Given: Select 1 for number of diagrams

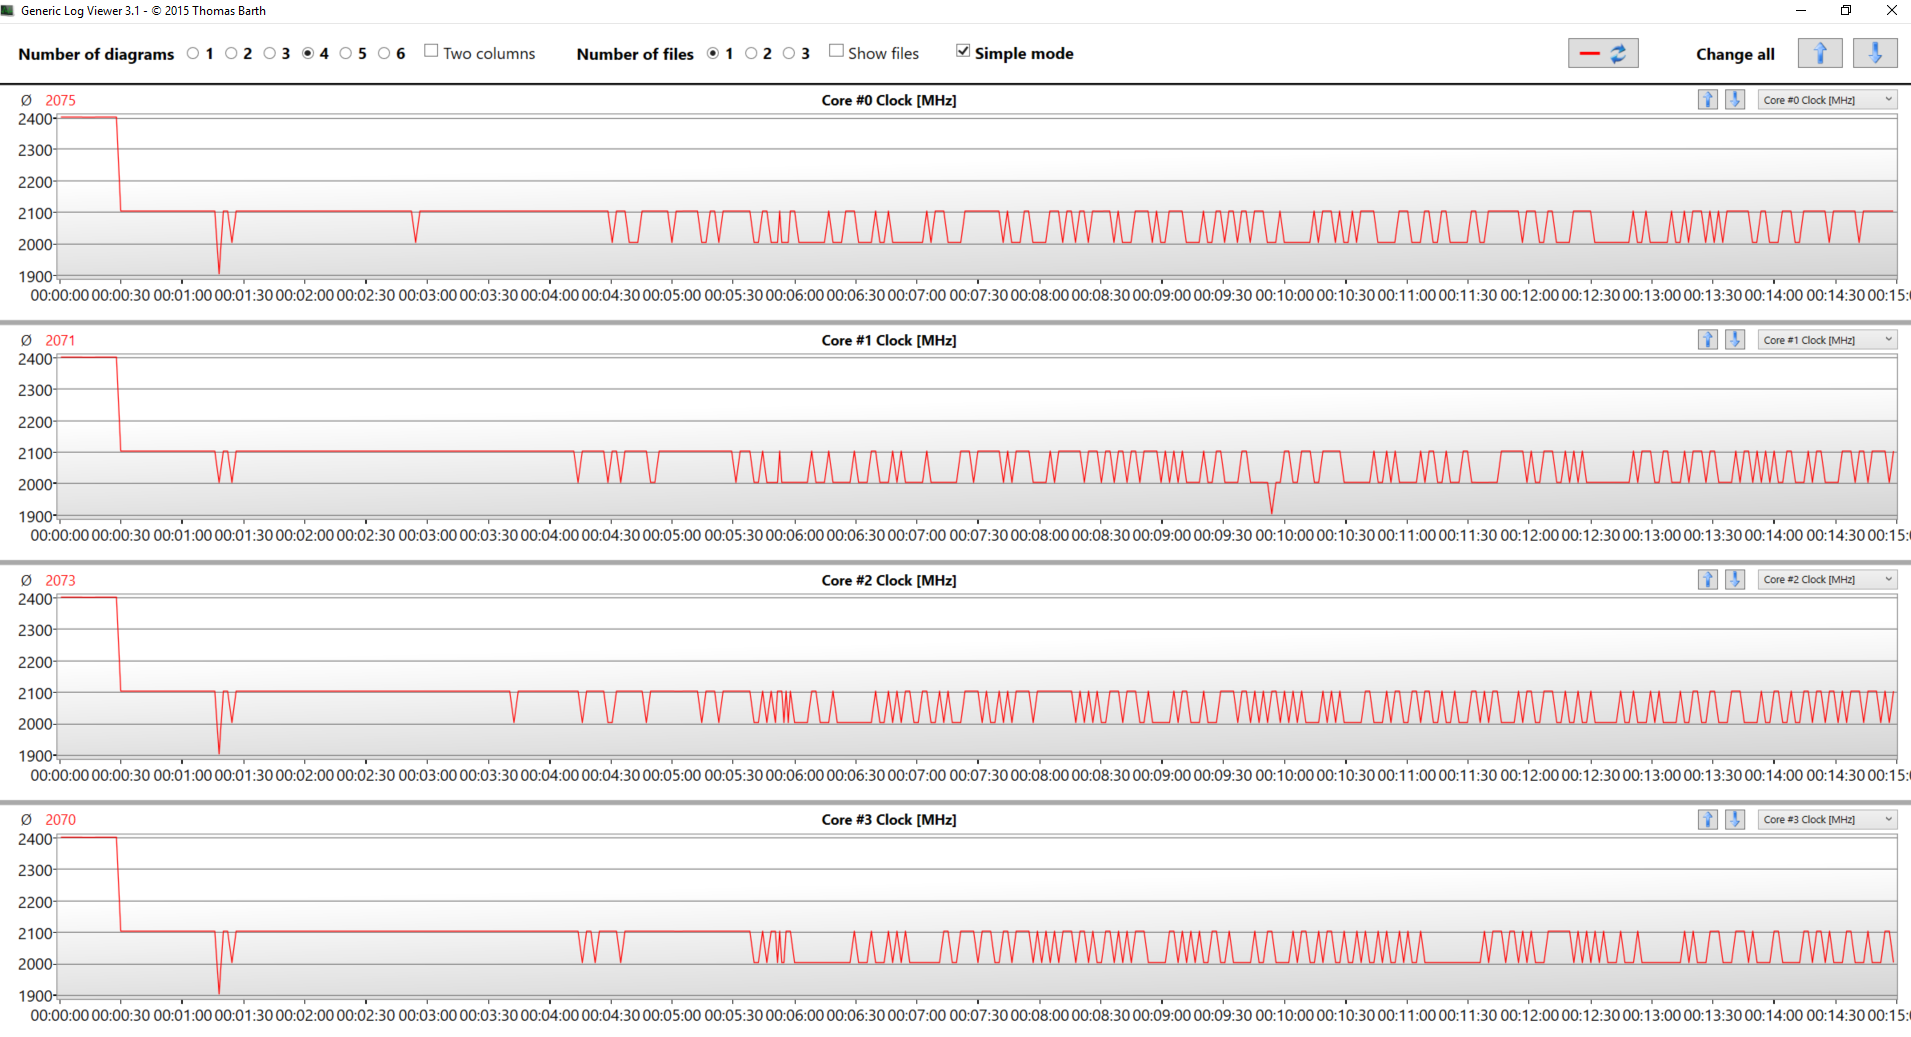Looking at the screenshot, I should pos(193,54).
